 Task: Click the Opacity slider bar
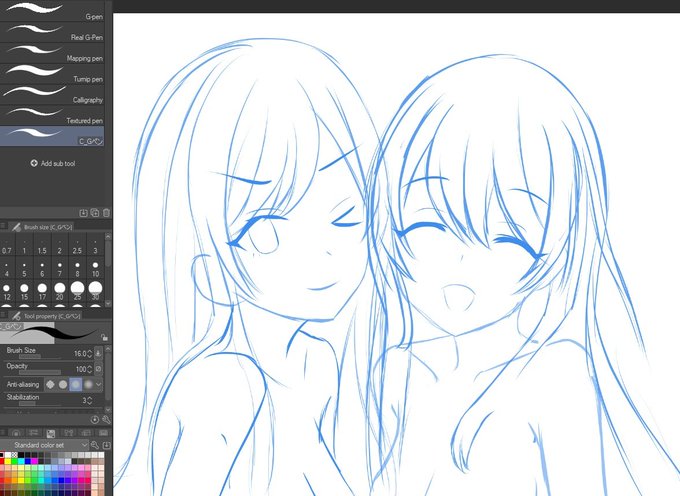40,372
